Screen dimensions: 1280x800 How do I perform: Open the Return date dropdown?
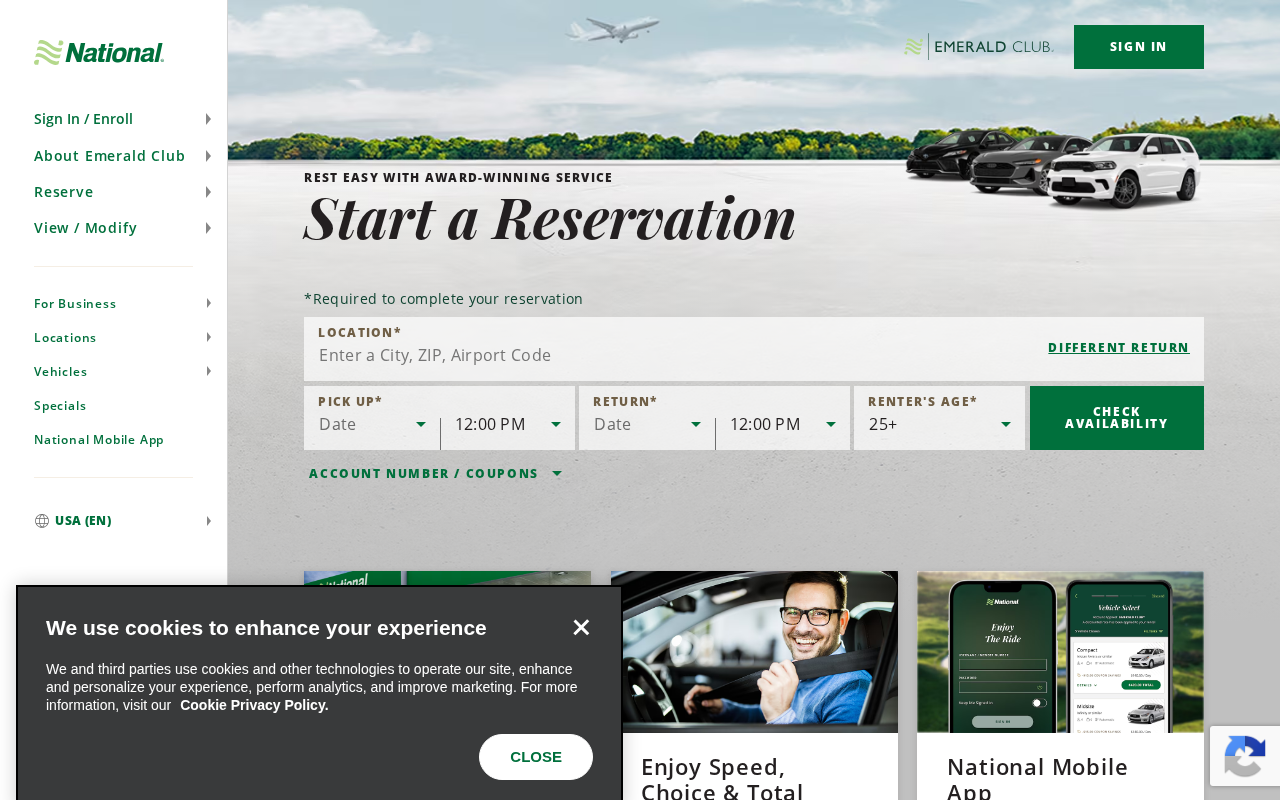(x=647, y=424)
